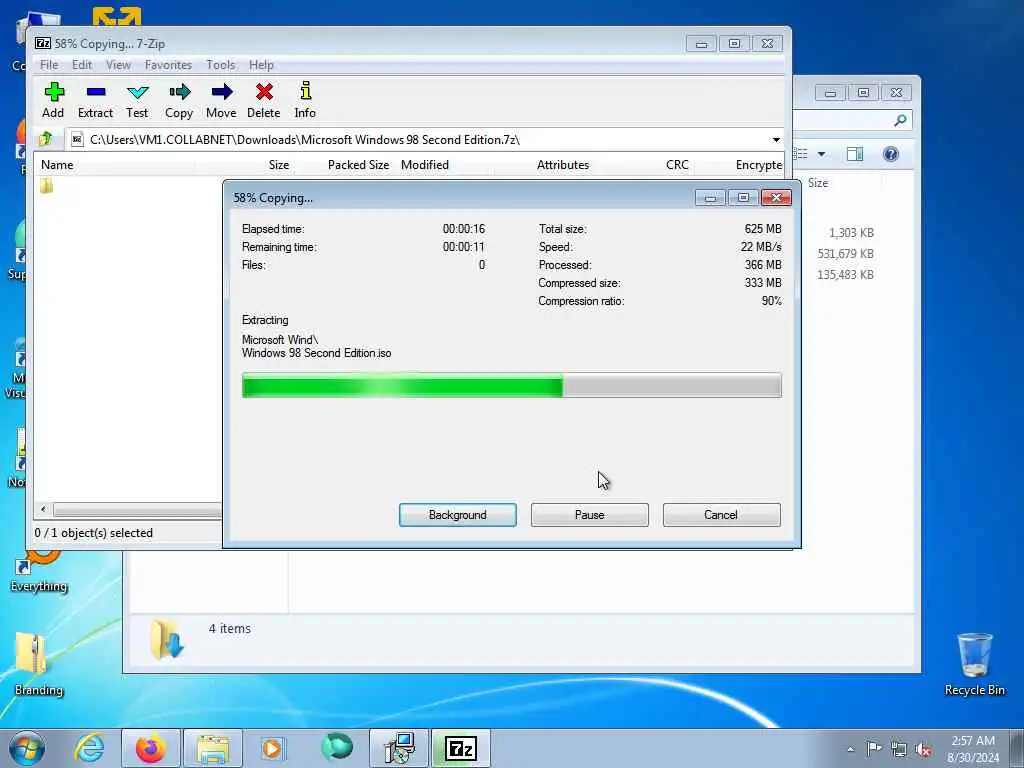Click the horizontal scrollbar left arrow

coord(43,509)
